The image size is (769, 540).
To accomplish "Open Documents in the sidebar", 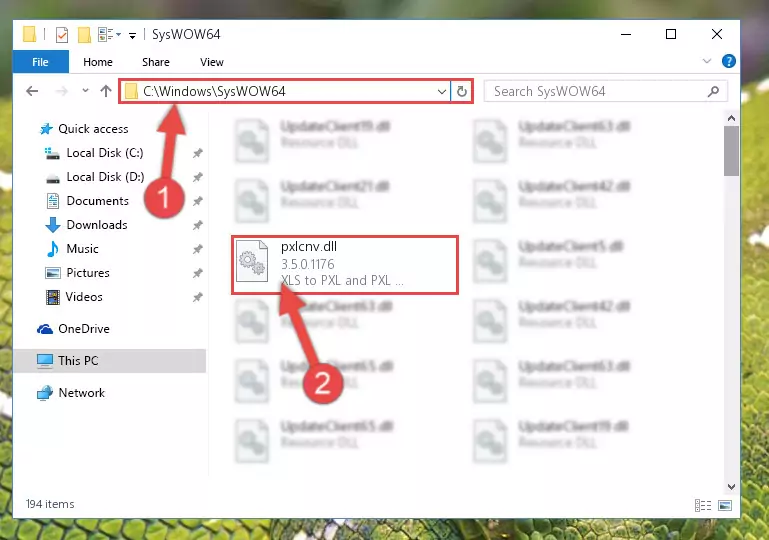I will pos(98,201).
